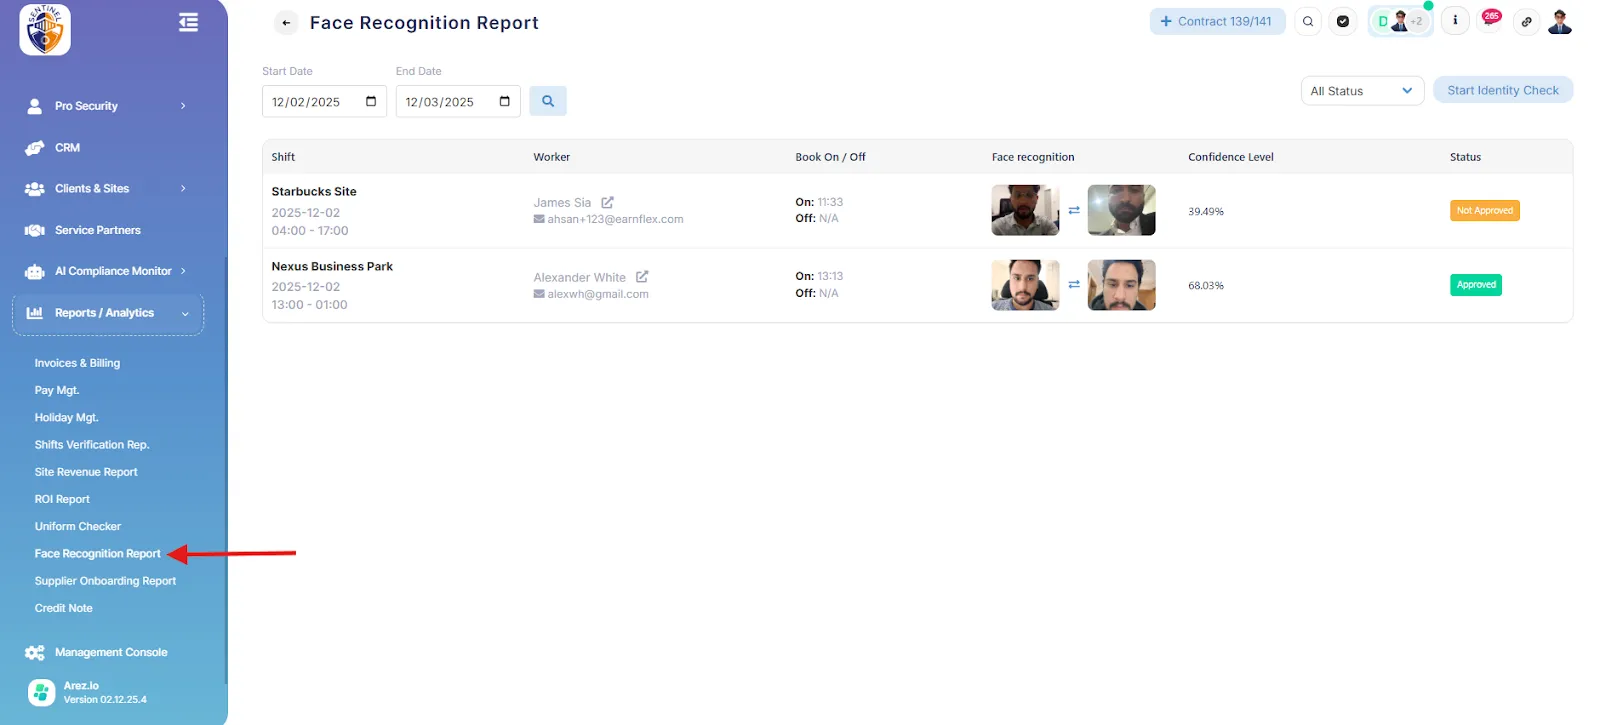Open chat notifications with 265 badge
This screenshot has height=725, width=1600.
click(1490, 21)
